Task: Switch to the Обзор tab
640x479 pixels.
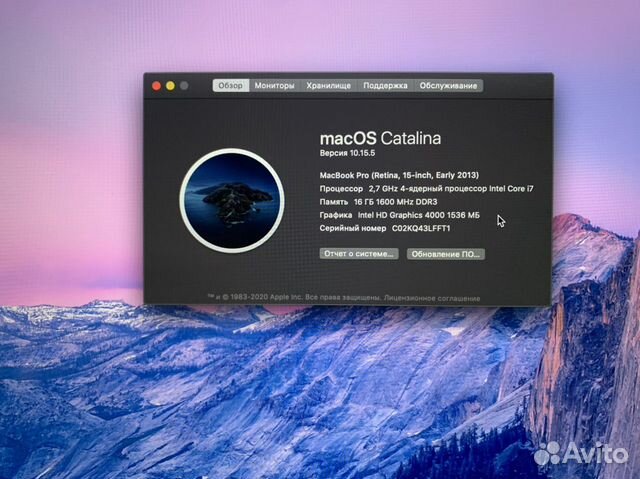Action: tap(231, 86)
